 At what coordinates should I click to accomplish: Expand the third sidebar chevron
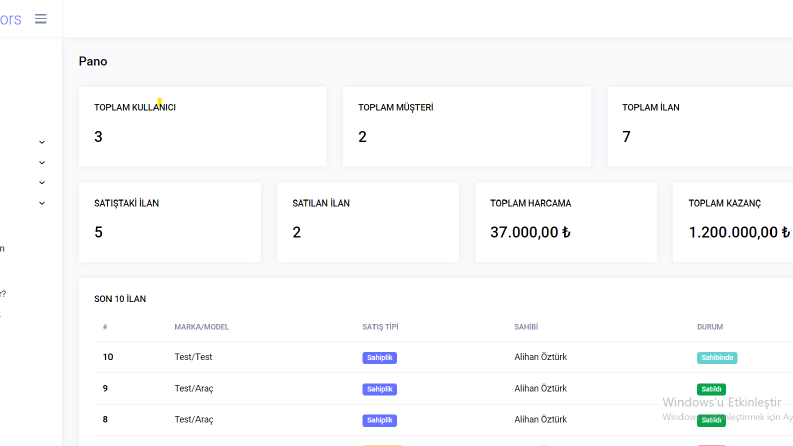[42, 183]
